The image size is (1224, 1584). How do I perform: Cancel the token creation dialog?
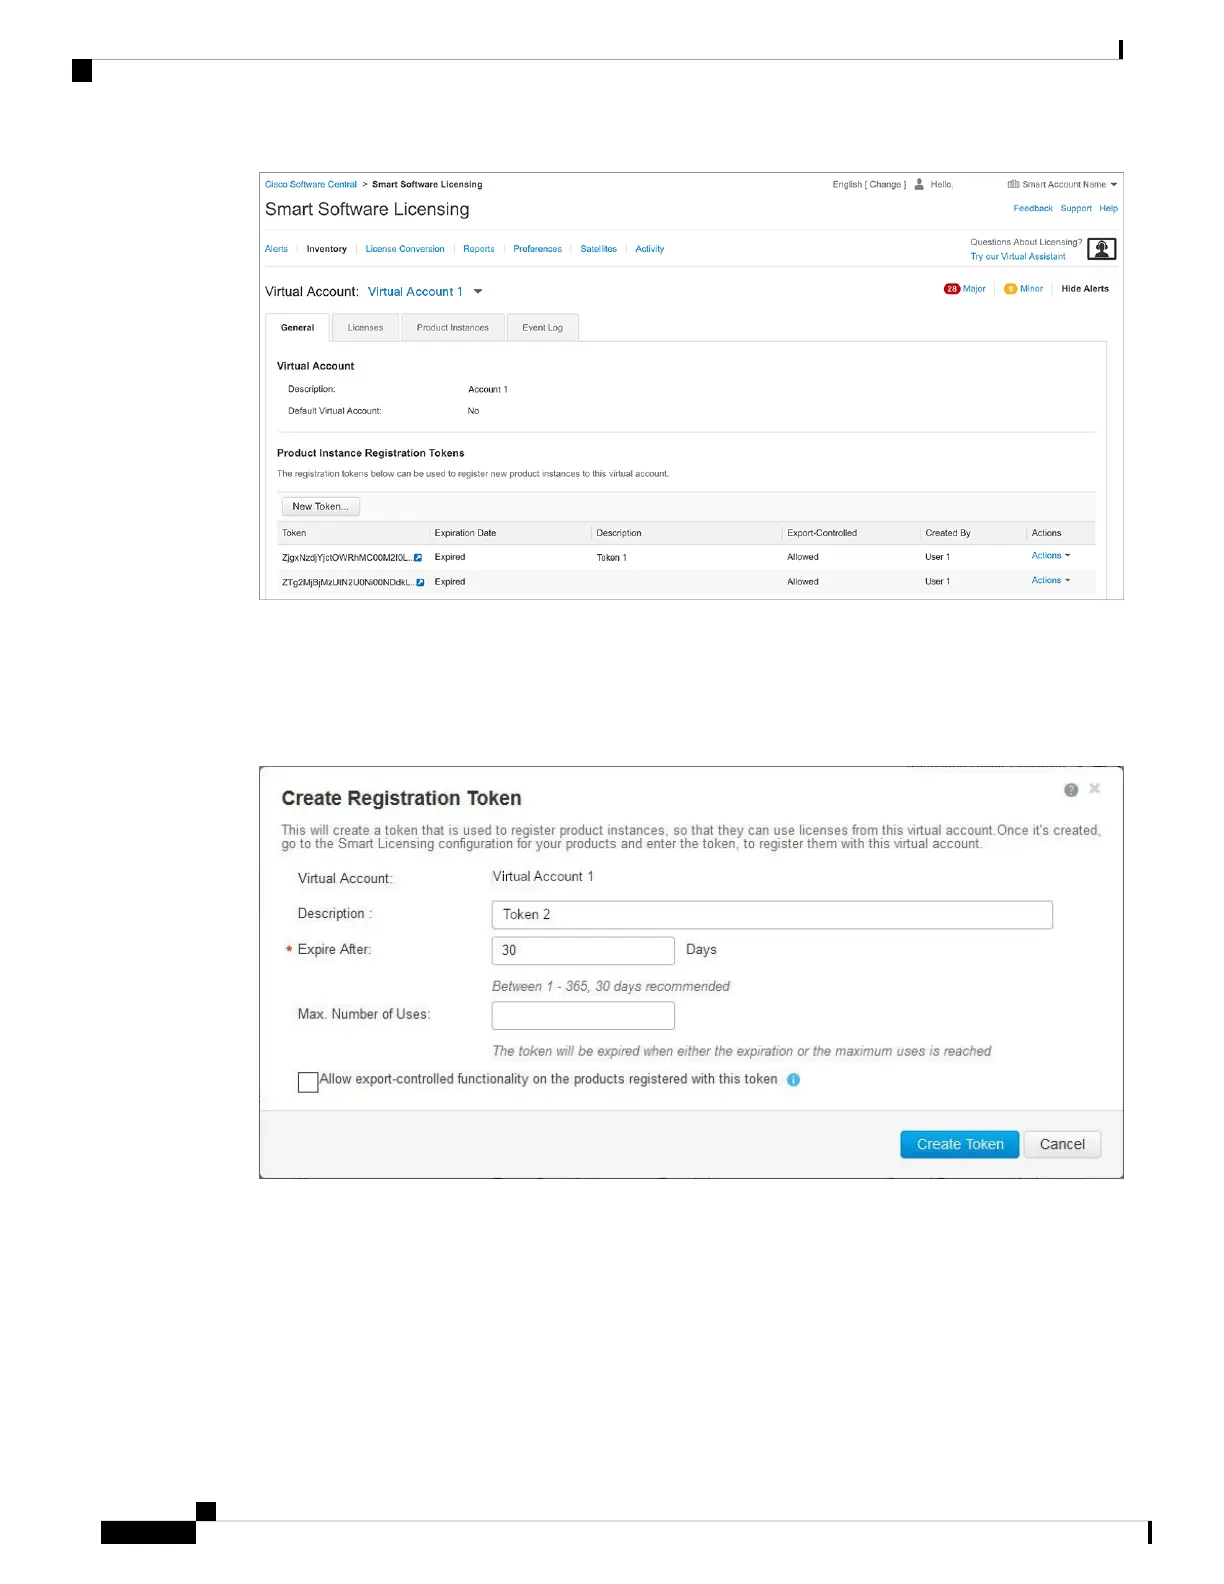1062,1145
